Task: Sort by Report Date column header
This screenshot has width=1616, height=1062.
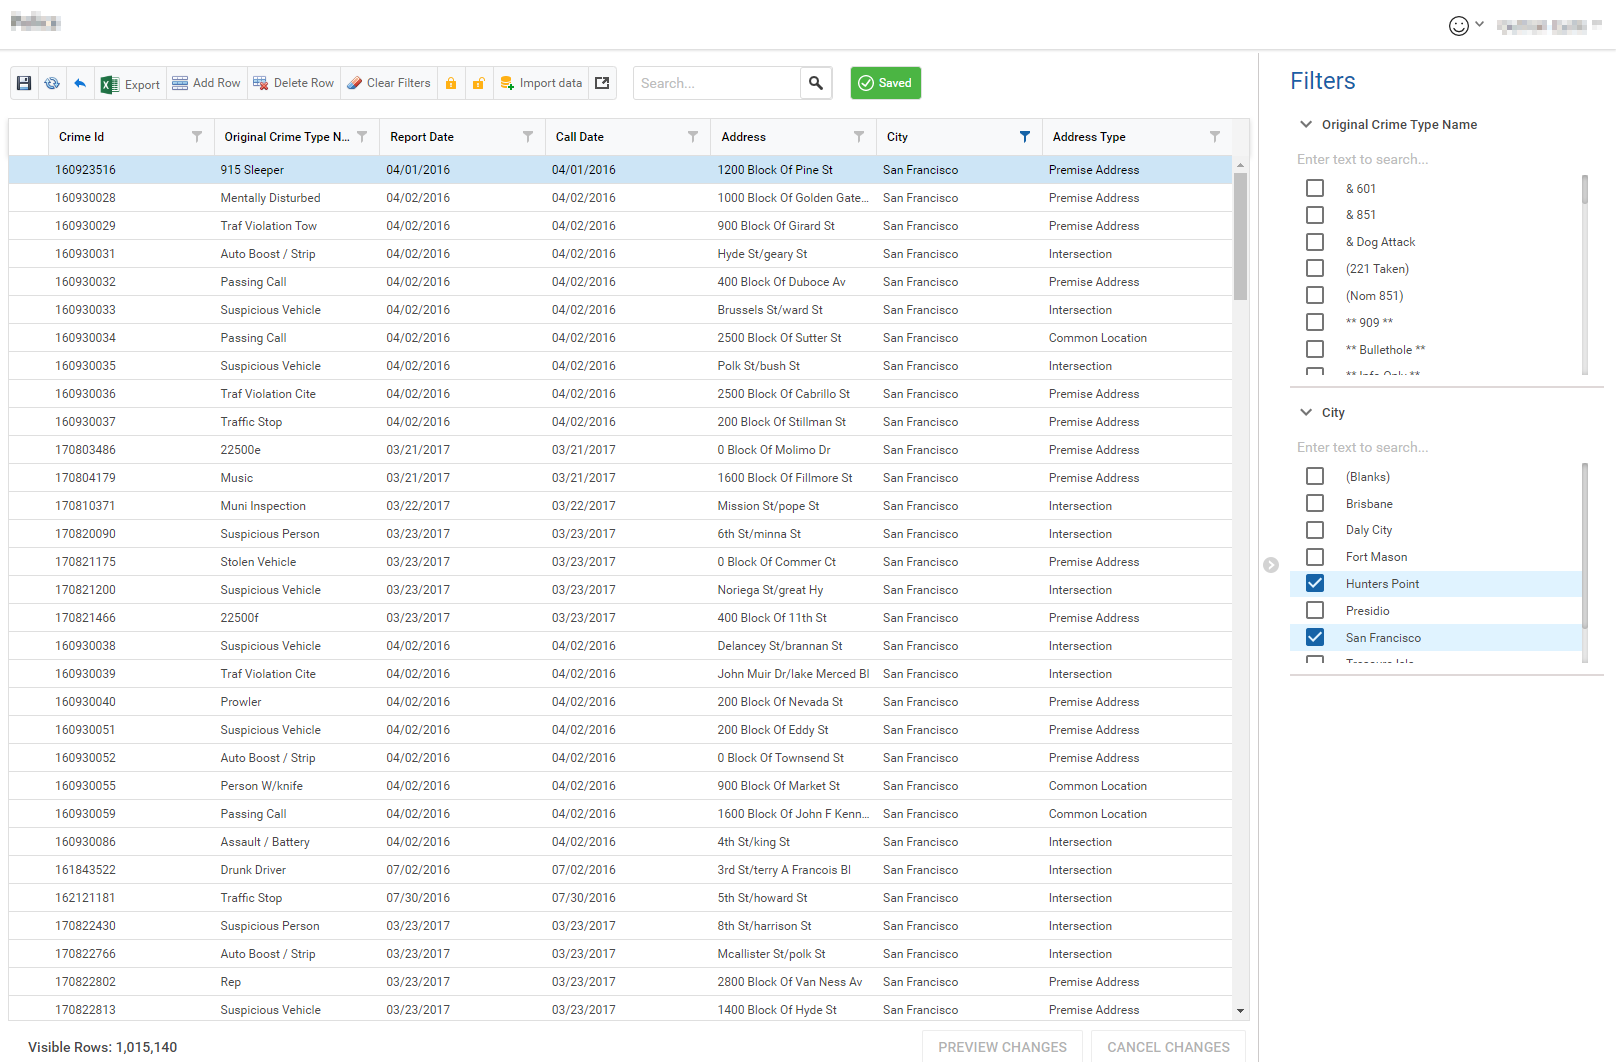Action: point(422,137)
